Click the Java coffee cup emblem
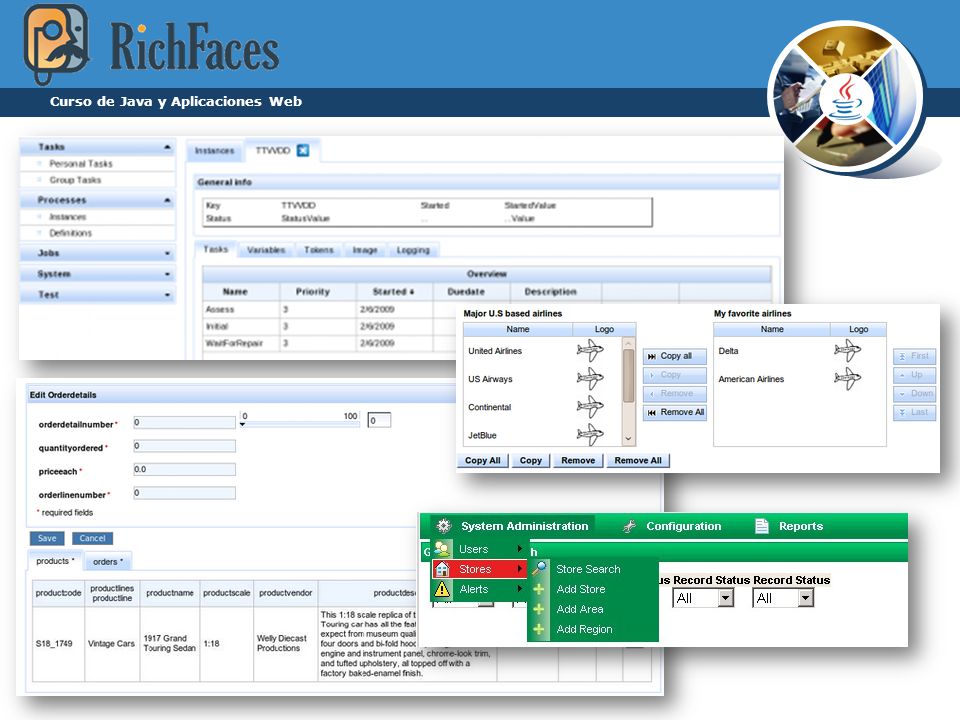This screenshot has width=960, height=720. coord(845,99)
